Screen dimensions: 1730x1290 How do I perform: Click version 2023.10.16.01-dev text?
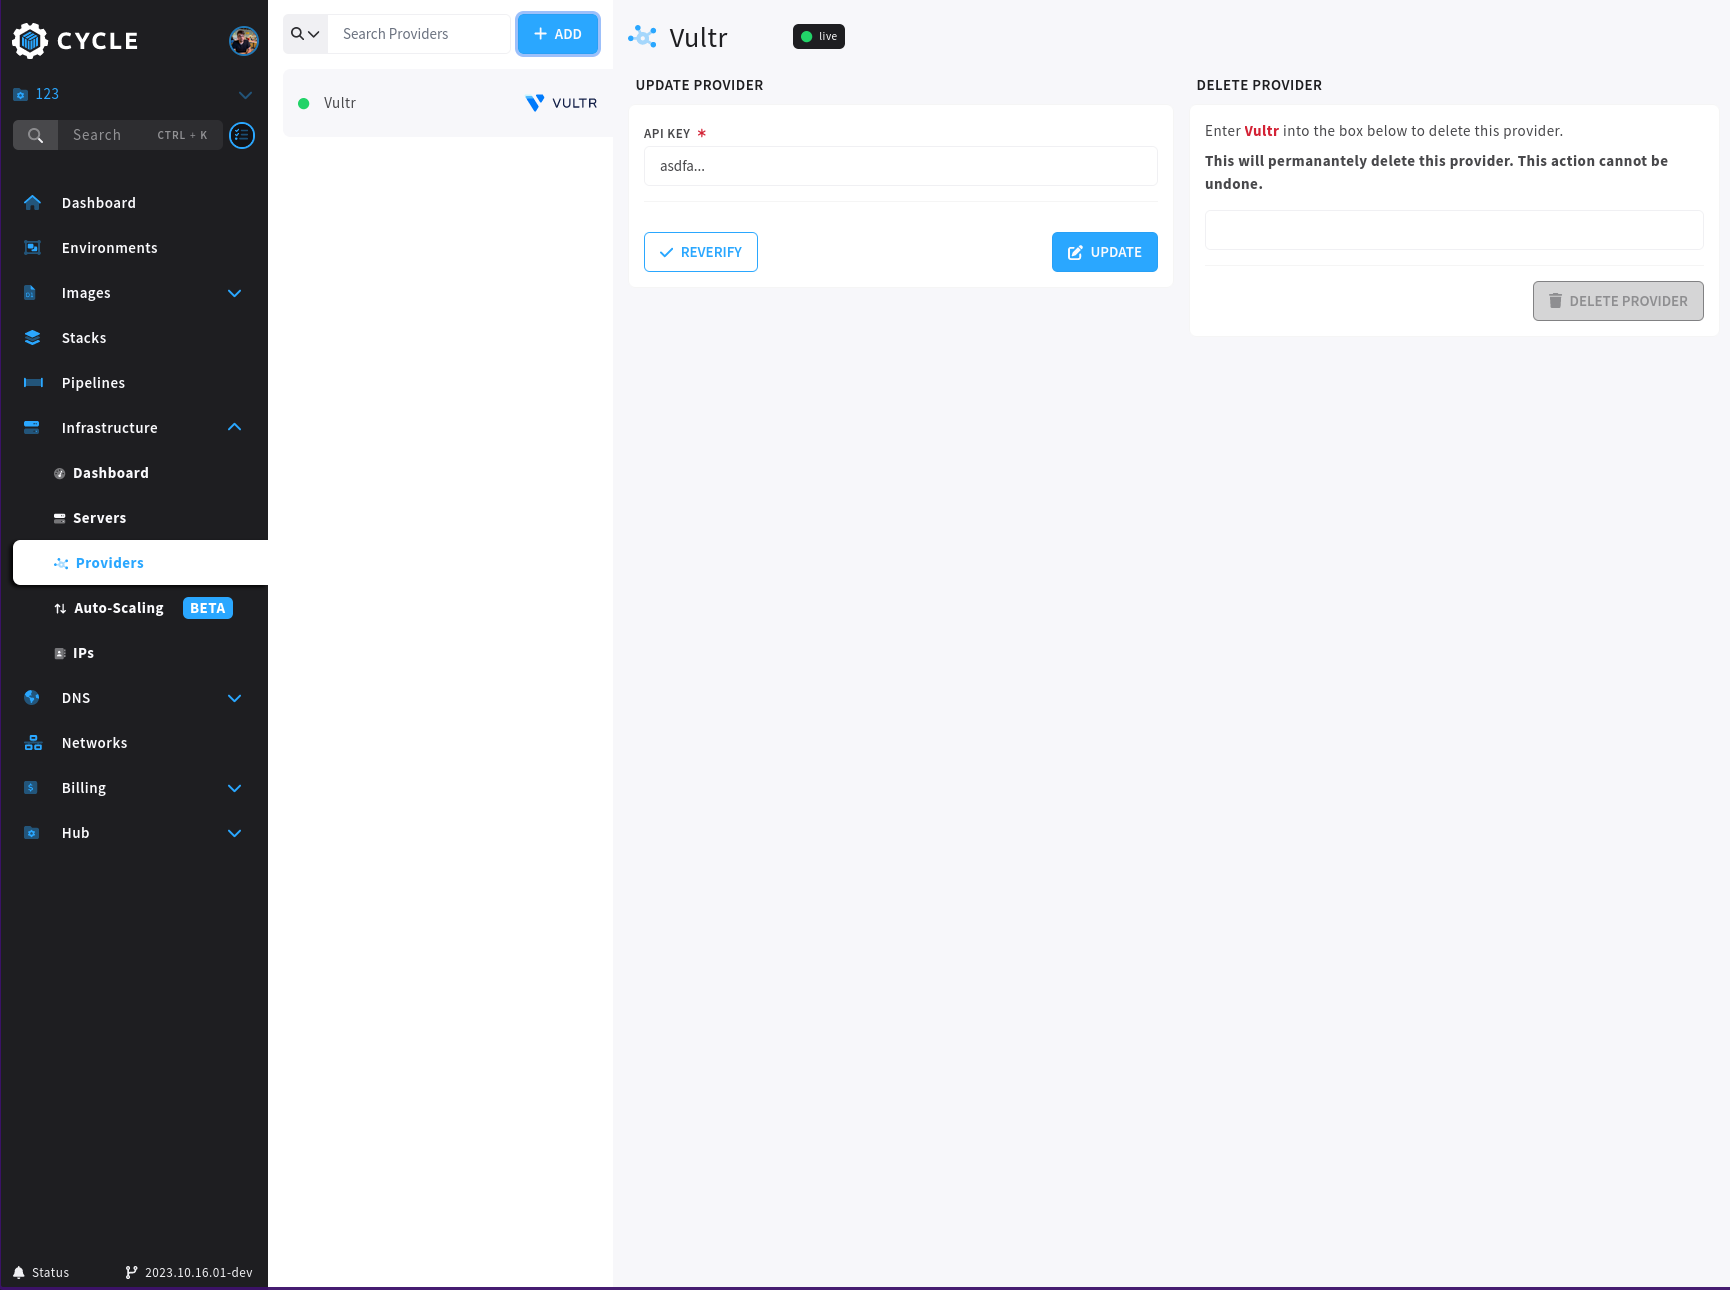tap(199, 1273)
